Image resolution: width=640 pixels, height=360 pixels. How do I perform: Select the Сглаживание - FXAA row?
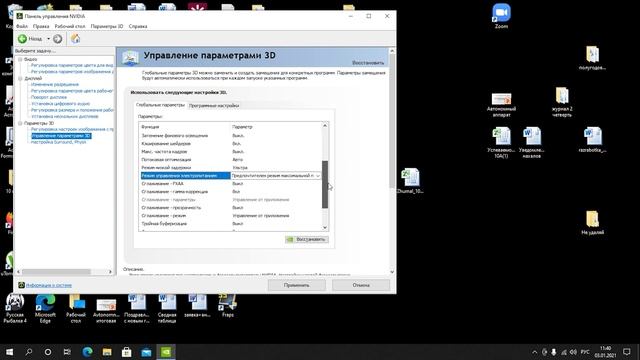click(x=230, y=184)
